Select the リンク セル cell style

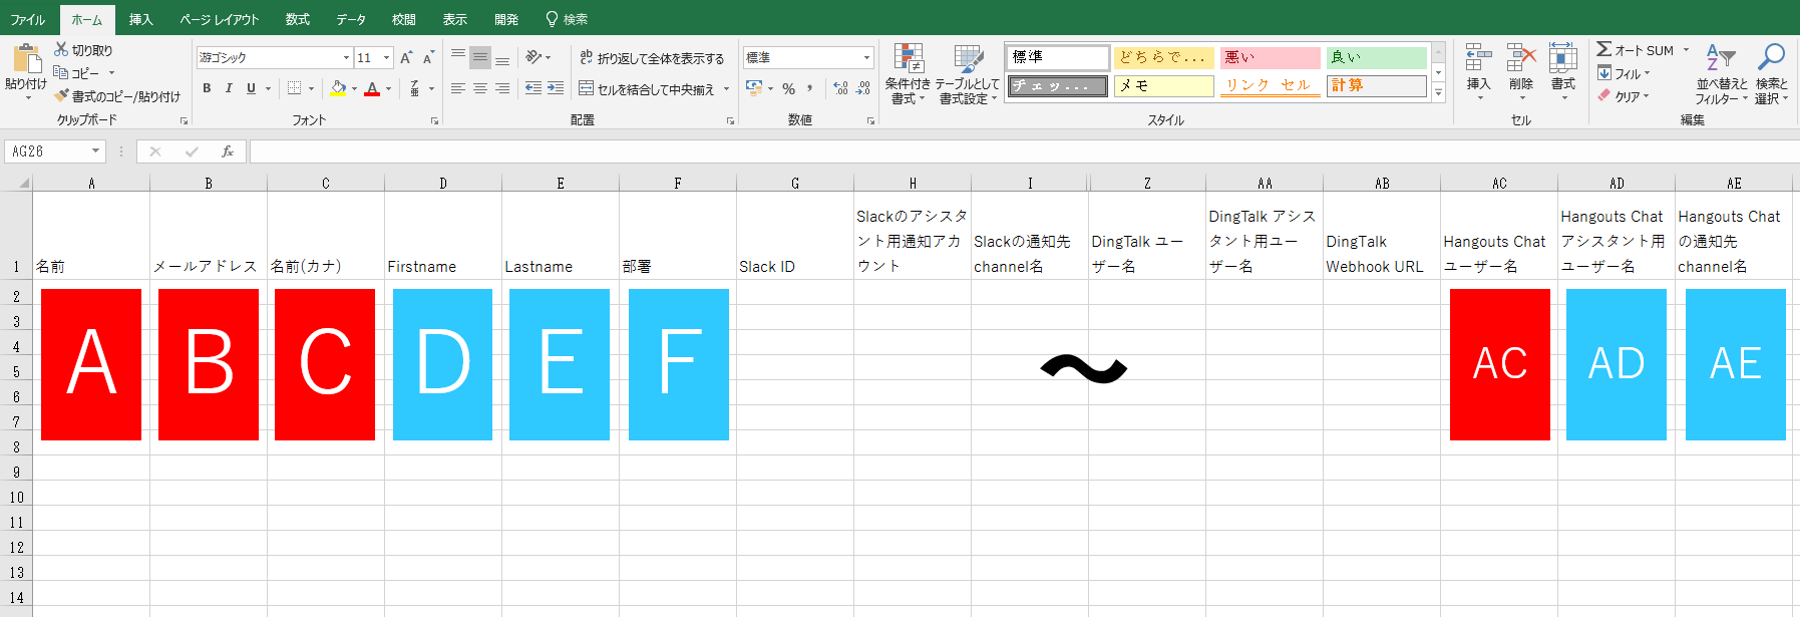click(1269, 86)
